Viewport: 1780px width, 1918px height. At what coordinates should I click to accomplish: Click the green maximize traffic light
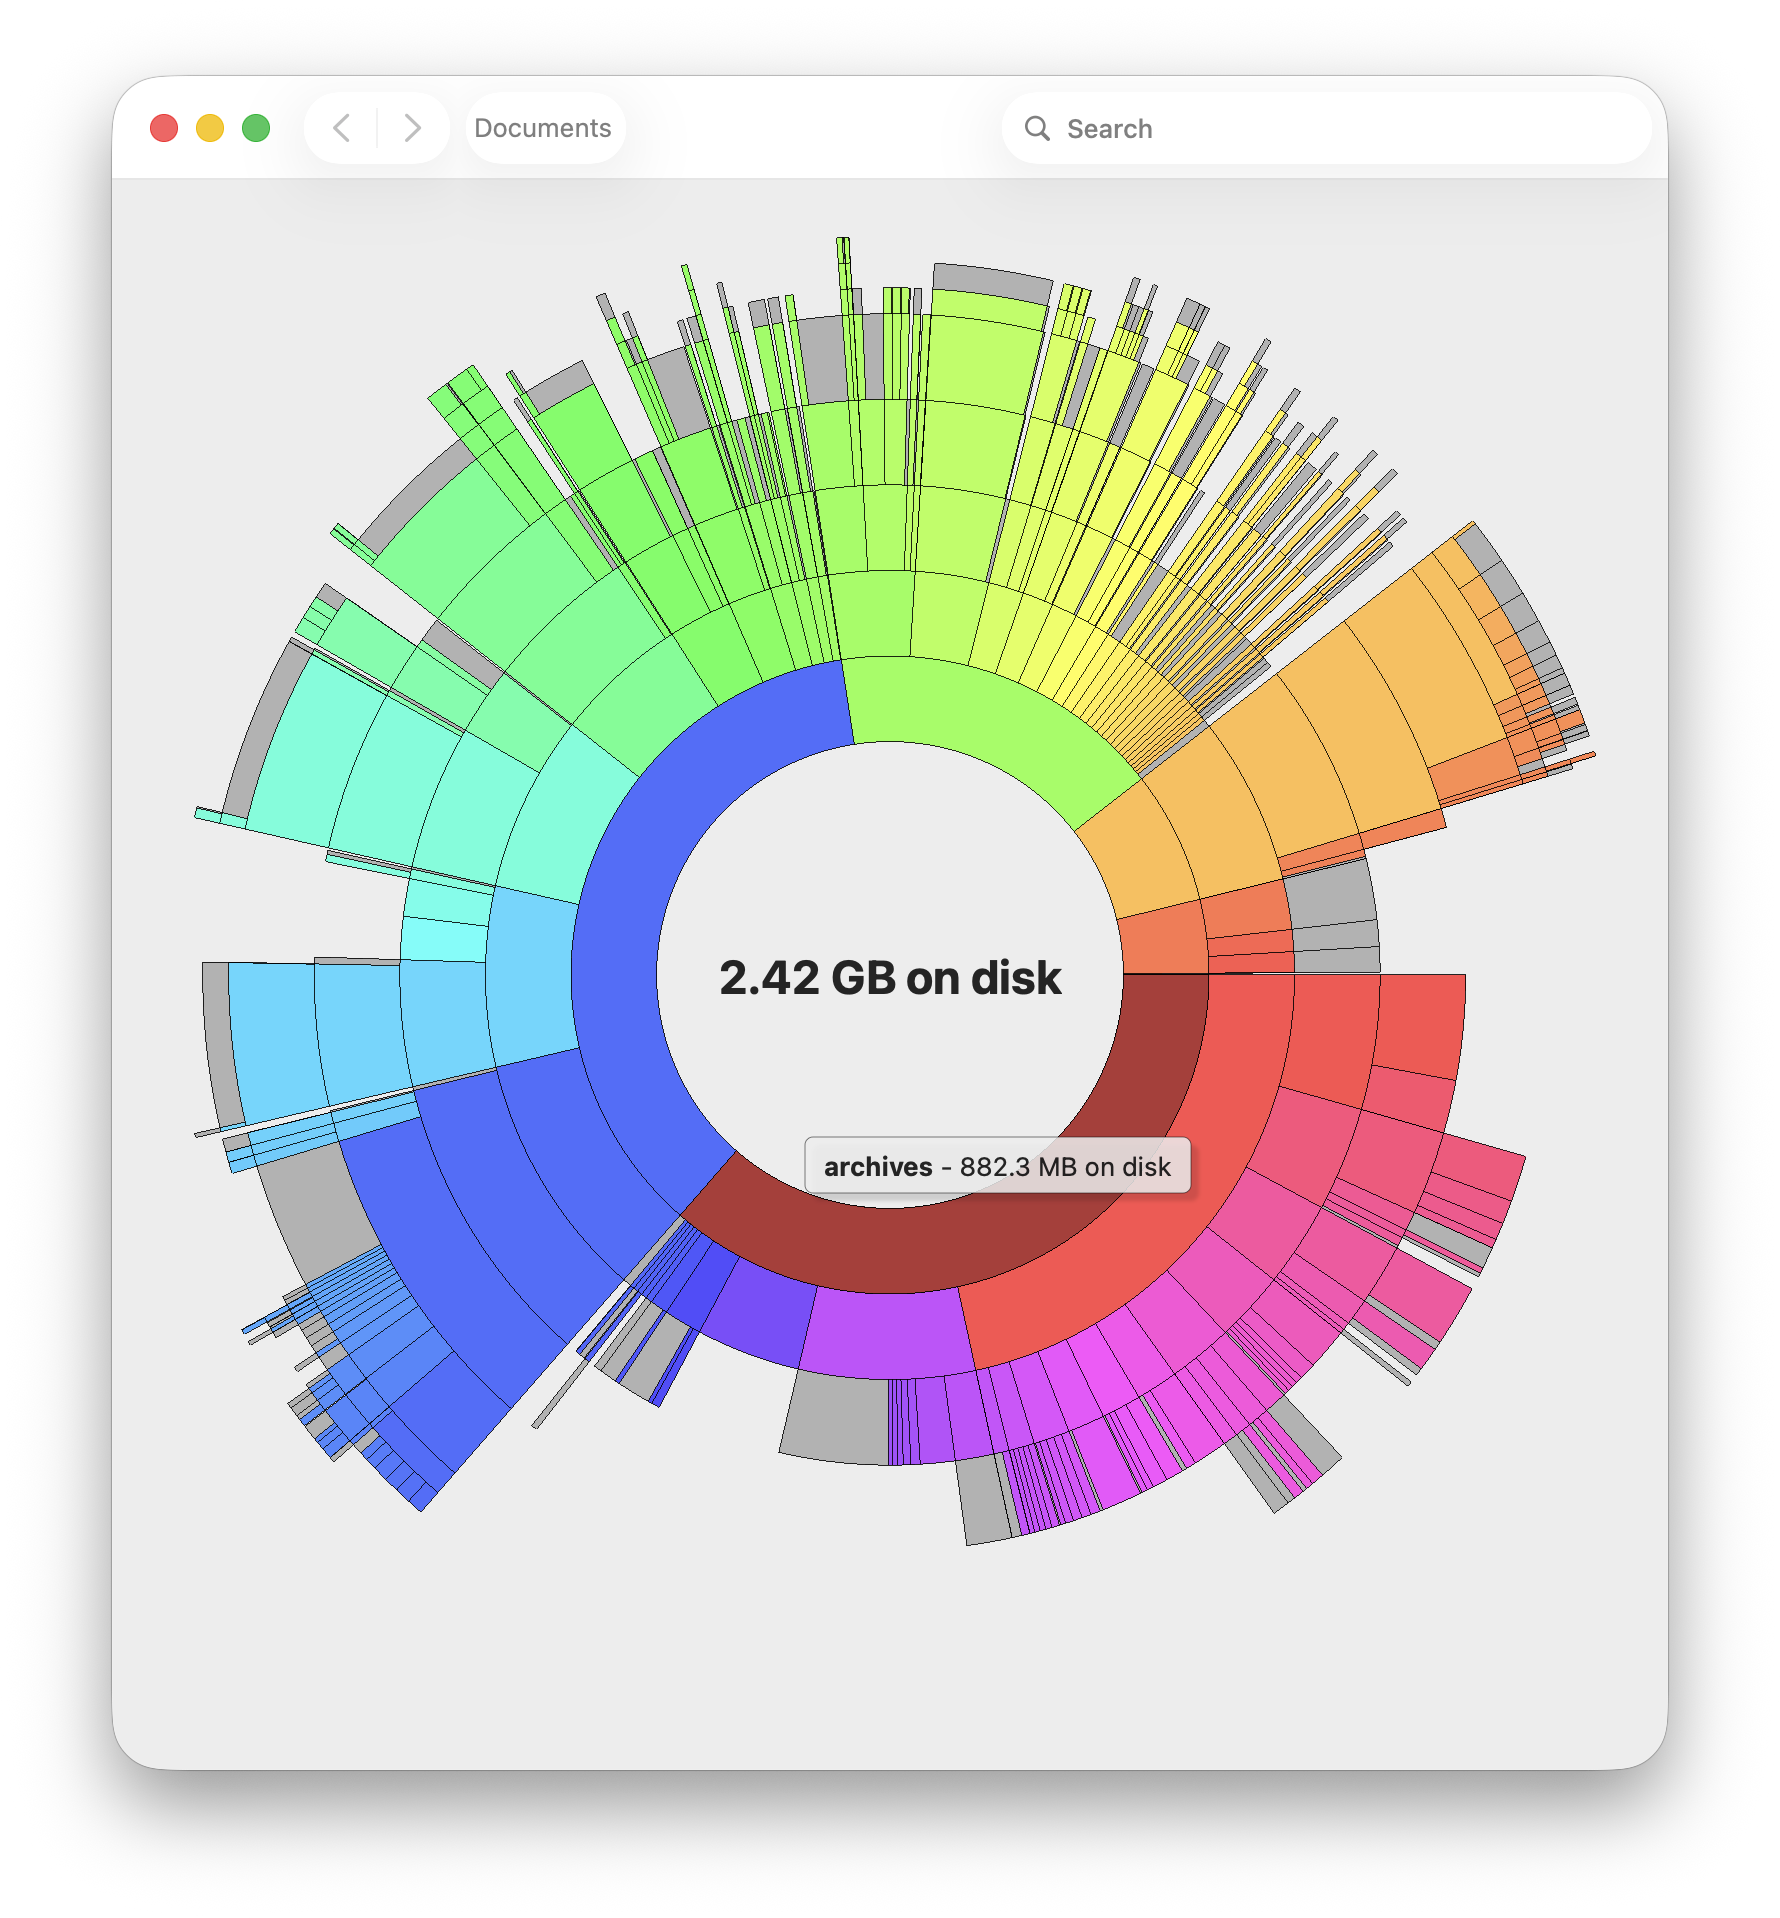(256, 127)
